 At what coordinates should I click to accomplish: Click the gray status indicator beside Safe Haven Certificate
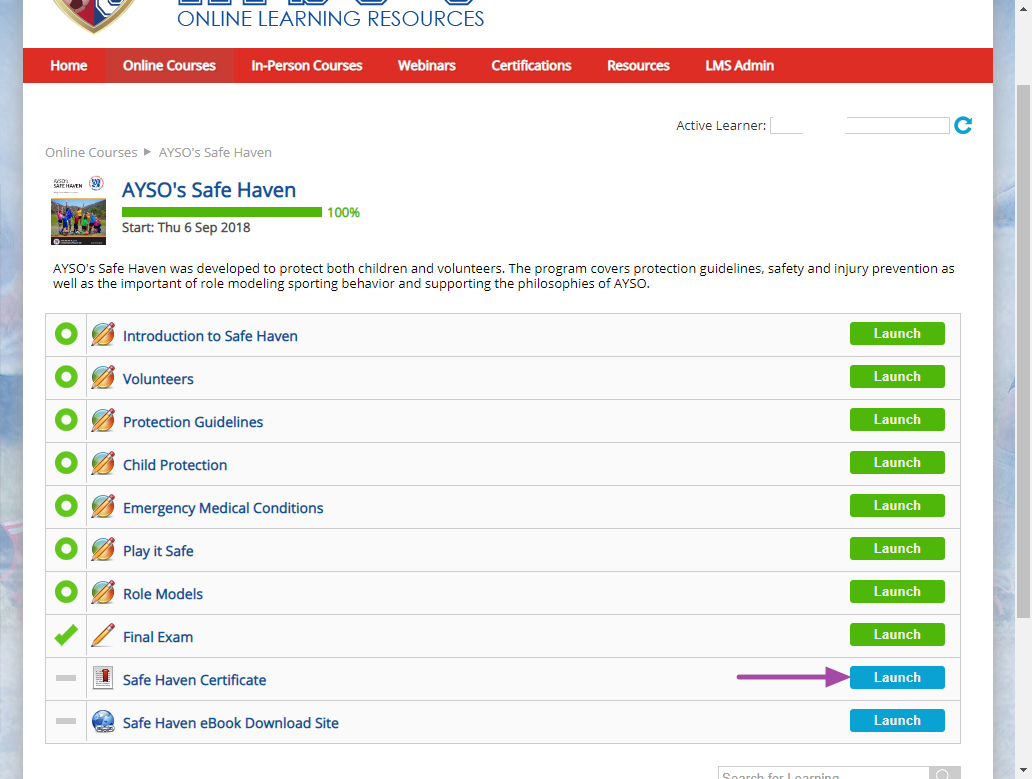click(65, 677)
